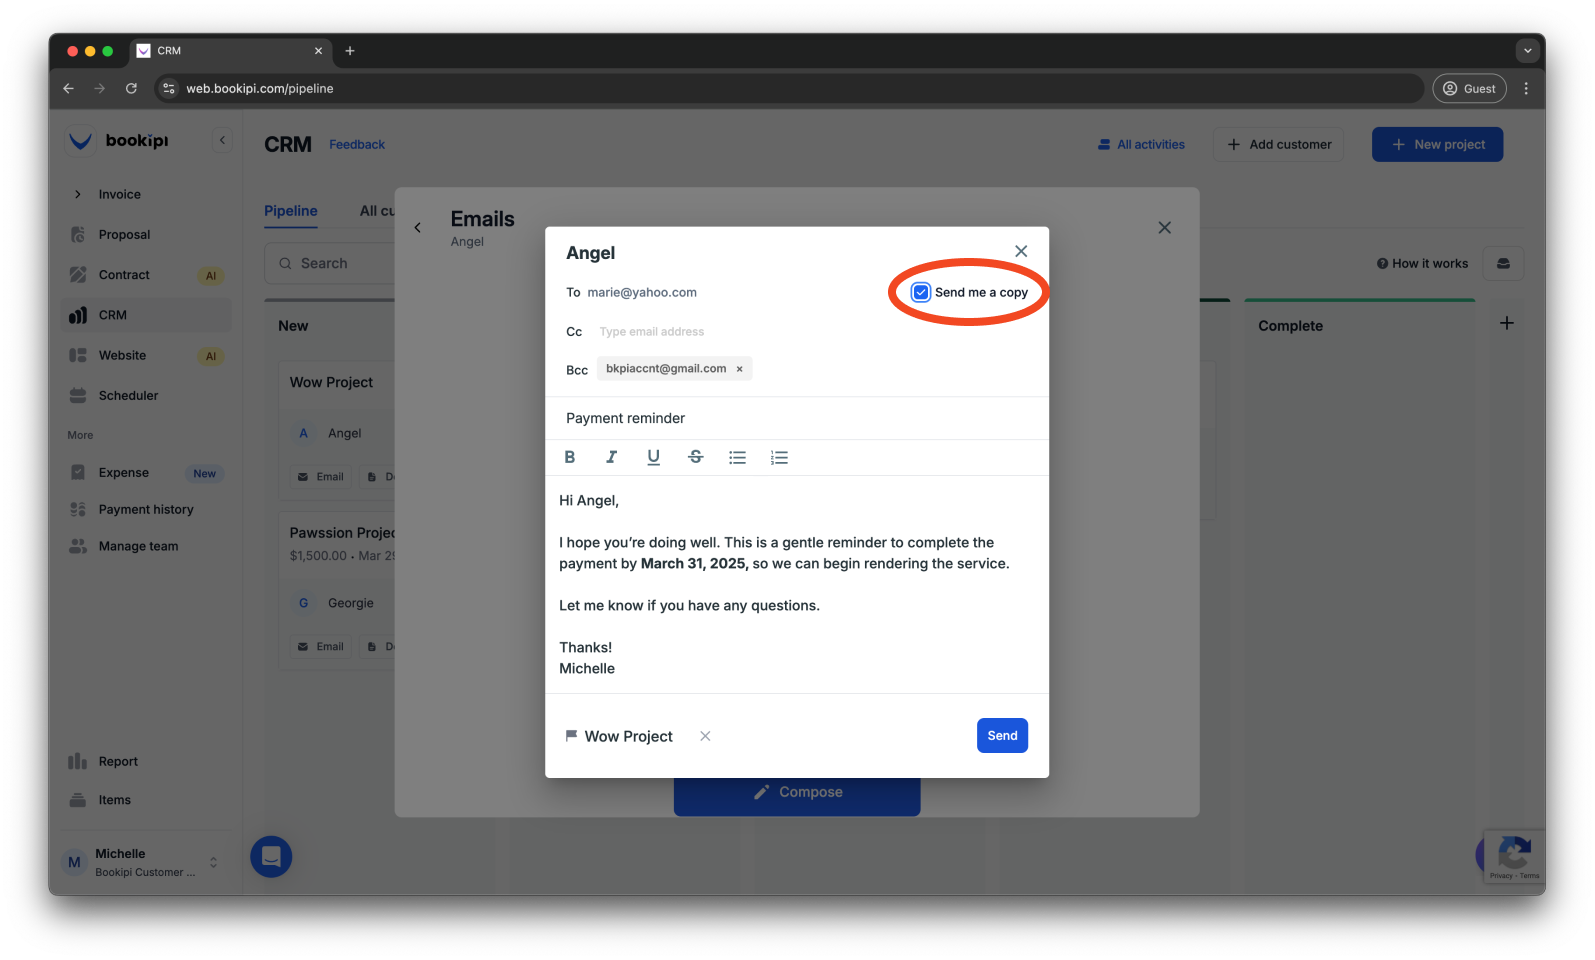Open the chat support bubble
This screenshot has height=960, width=1595.
[x=271, y=857]
